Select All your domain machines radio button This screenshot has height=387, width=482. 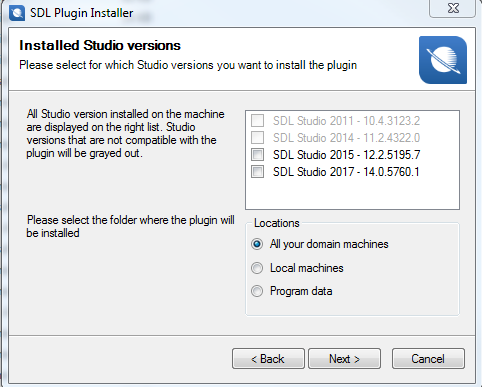point(257,244)
